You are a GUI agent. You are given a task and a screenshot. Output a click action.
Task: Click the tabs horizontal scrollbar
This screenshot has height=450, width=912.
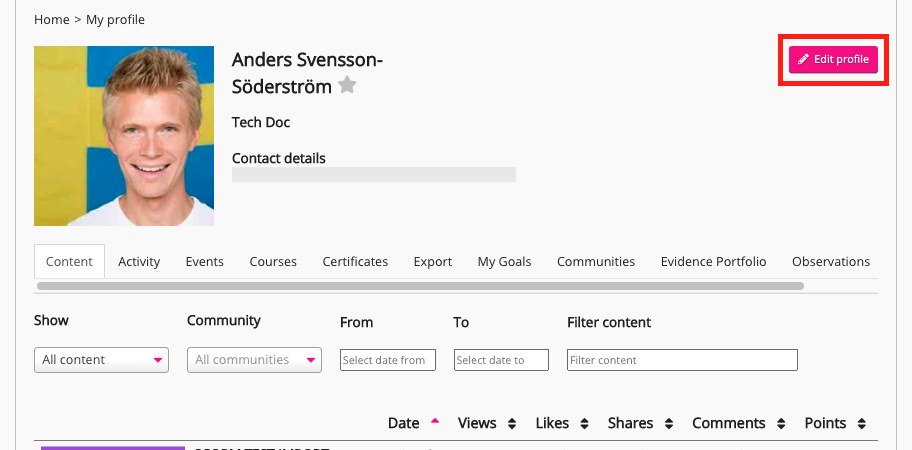click(420, 286)
